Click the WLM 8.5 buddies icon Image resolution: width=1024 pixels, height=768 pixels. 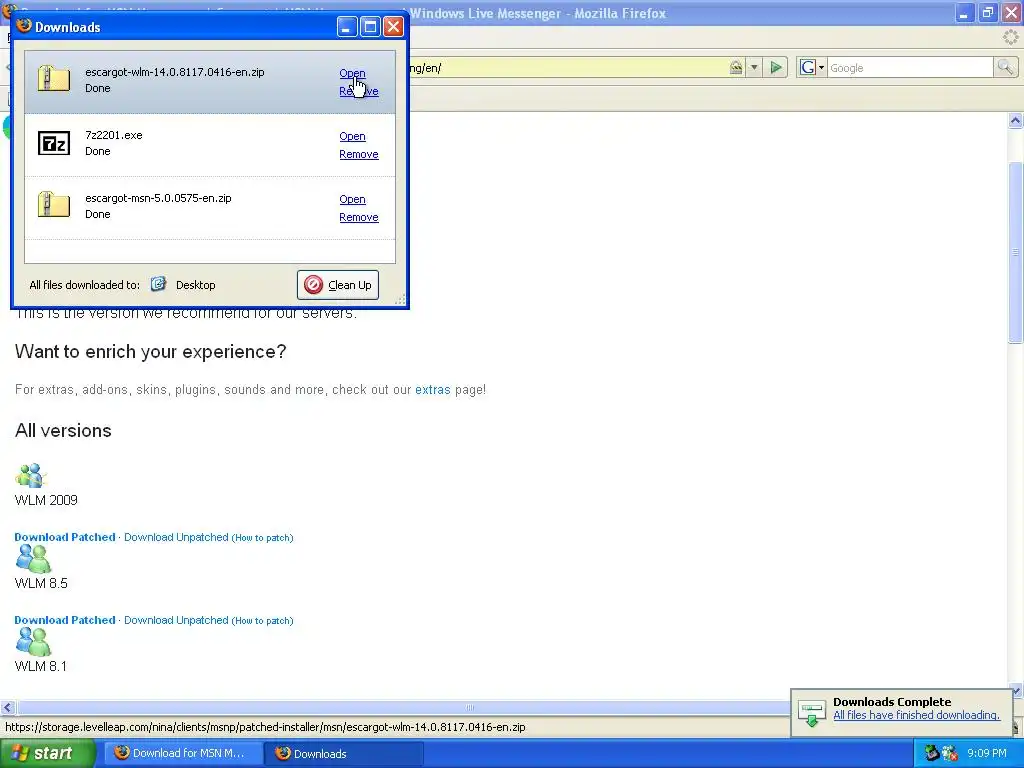tap(33, 559)
